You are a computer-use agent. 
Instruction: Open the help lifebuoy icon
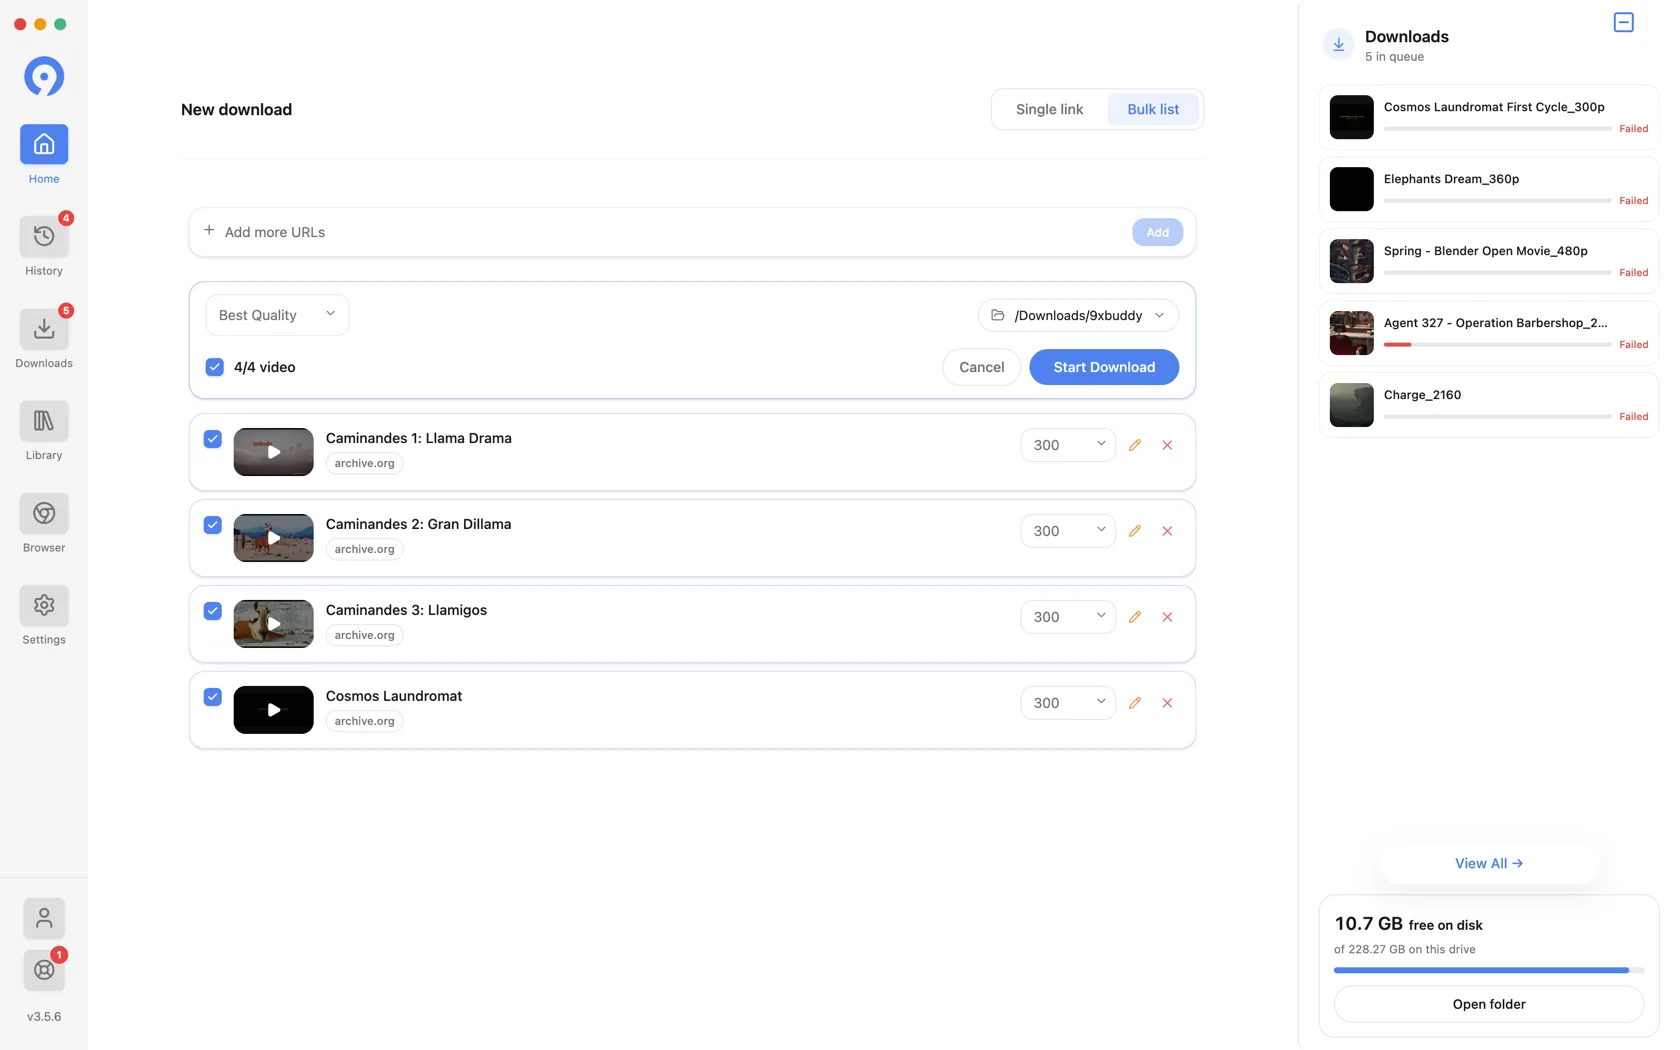coord(44,970)
